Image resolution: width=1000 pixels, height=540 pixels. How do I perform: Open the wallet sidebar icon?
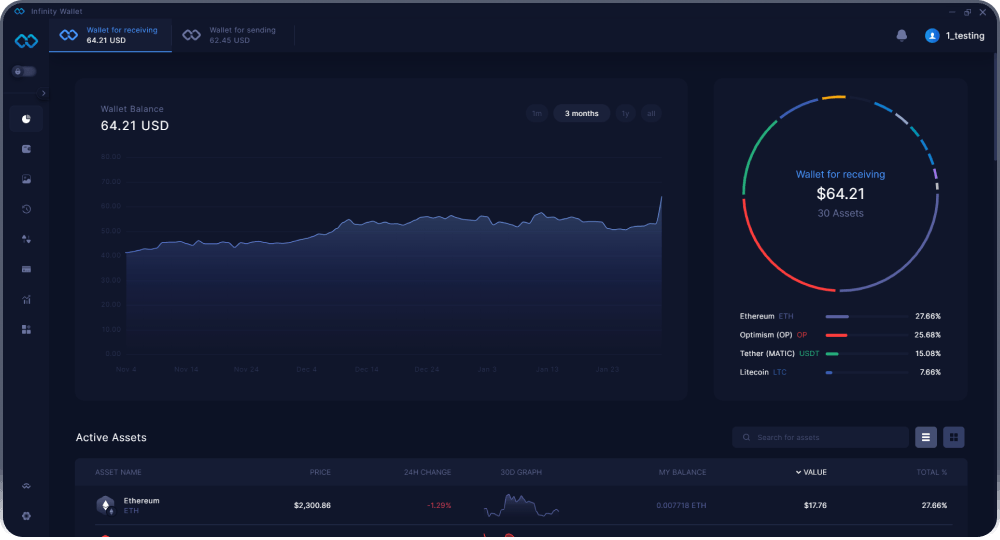pos(26,149)
